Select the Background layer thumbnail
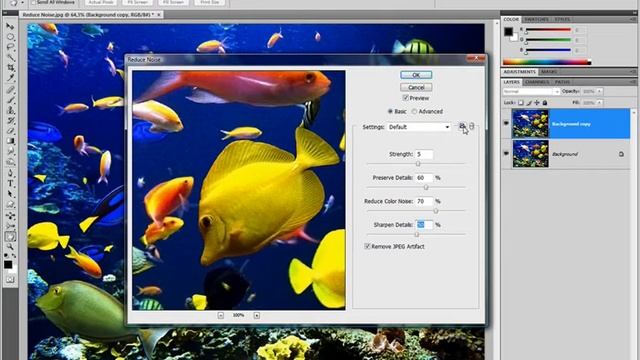Screen dimensions: 640x360 530,153
